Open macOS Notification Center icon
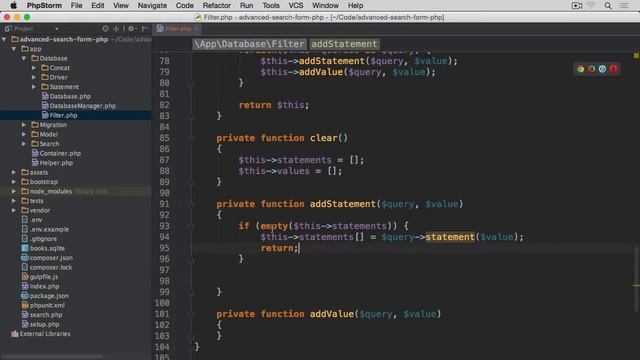Image resolution: width=640 pixels, height=360 pixels. pos(624,6)
